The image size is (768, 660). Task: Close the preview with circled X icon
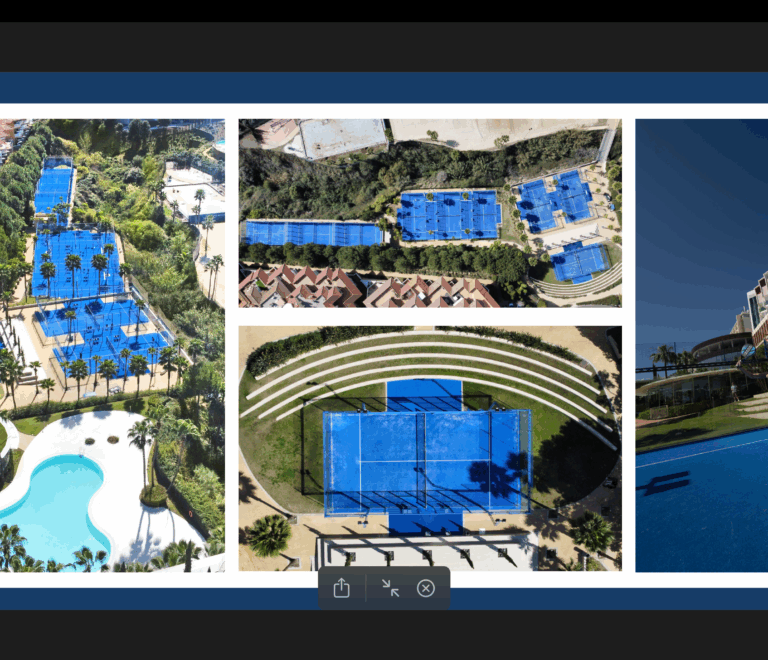click(426, 588)
